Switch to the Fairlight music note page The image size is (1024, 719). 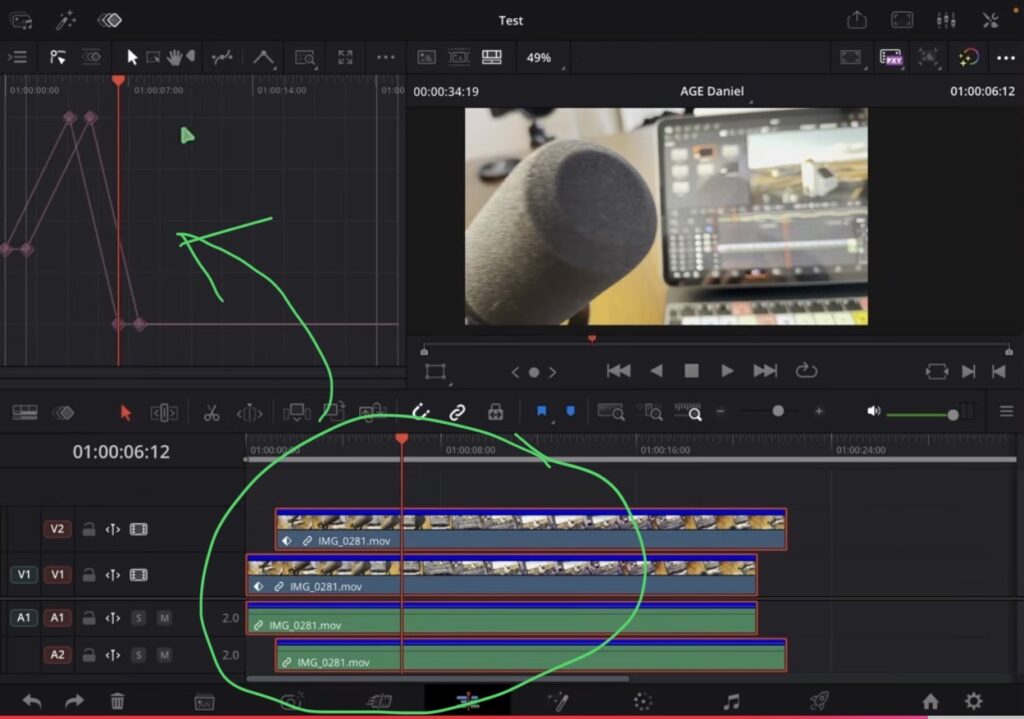click(x=731, y=701)
